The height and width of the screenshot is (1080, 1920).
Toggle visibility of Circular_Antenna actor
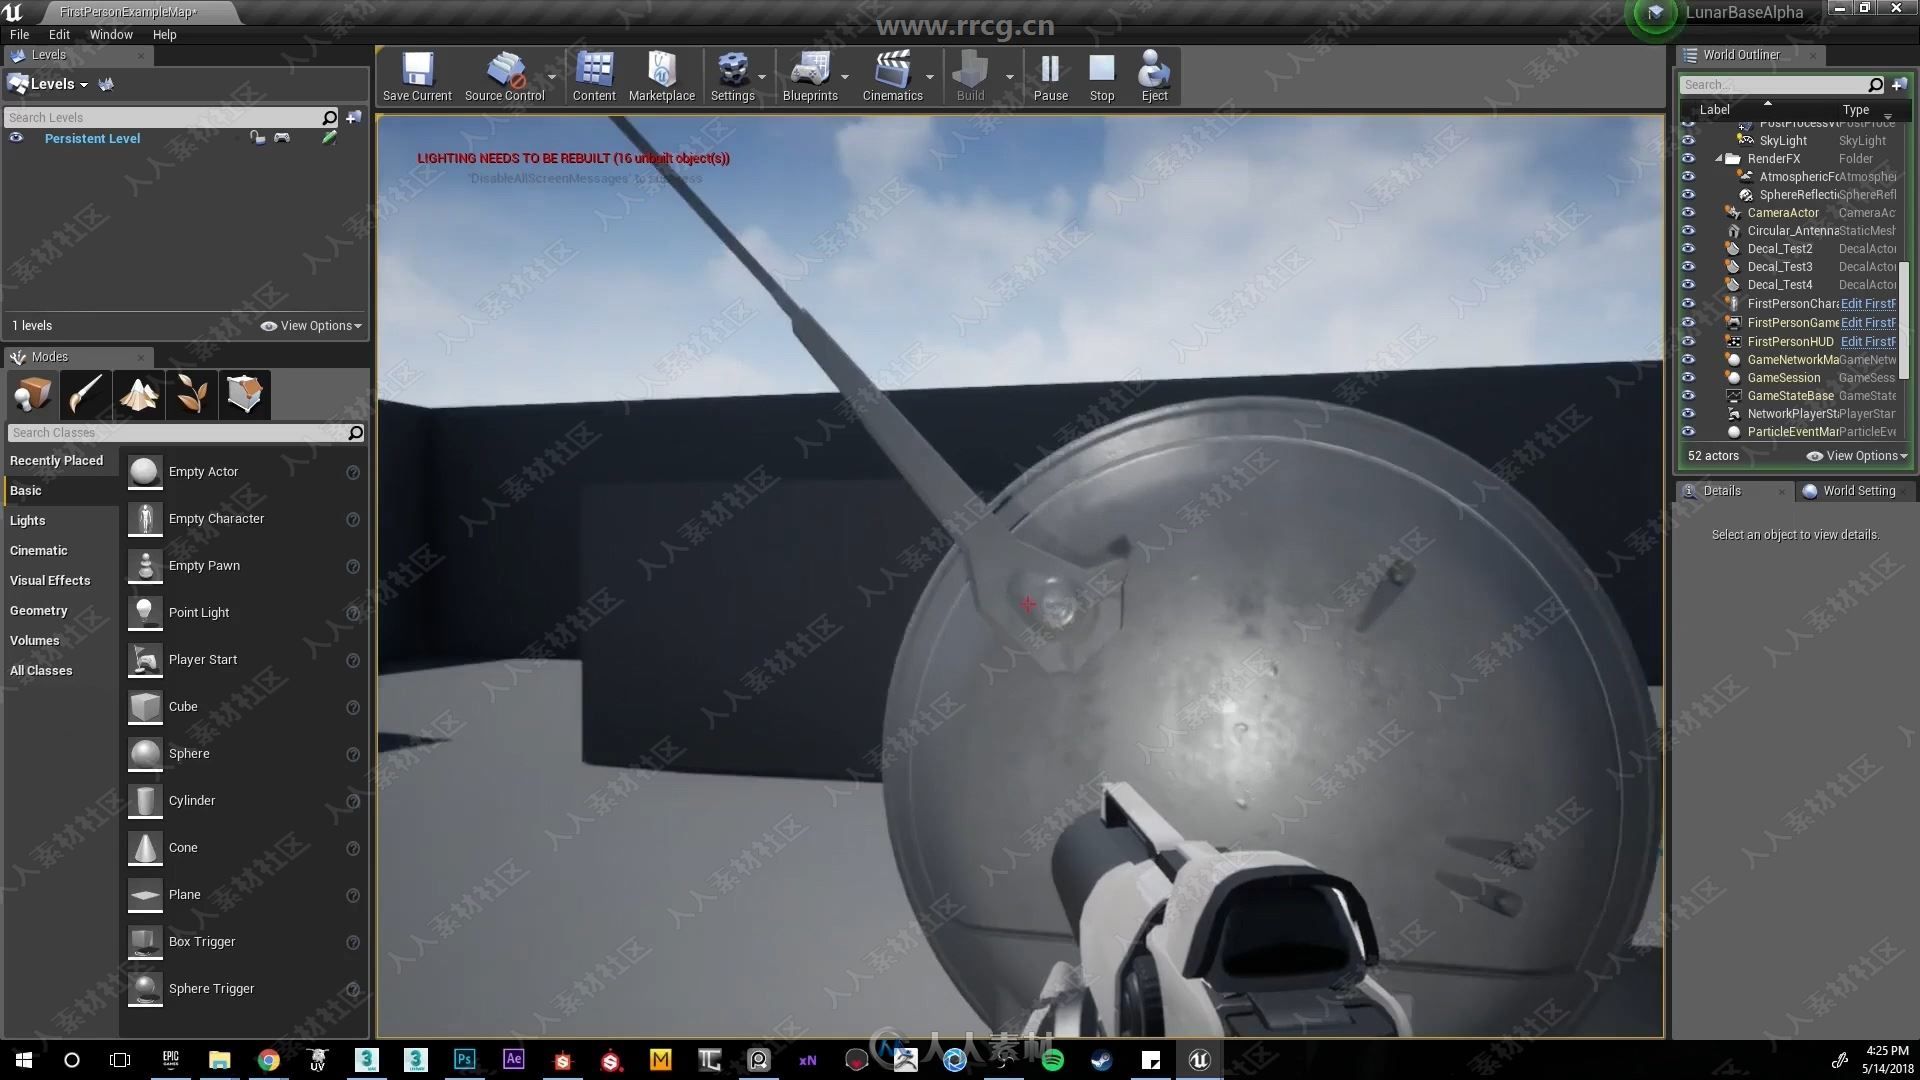click(1689, 231)
